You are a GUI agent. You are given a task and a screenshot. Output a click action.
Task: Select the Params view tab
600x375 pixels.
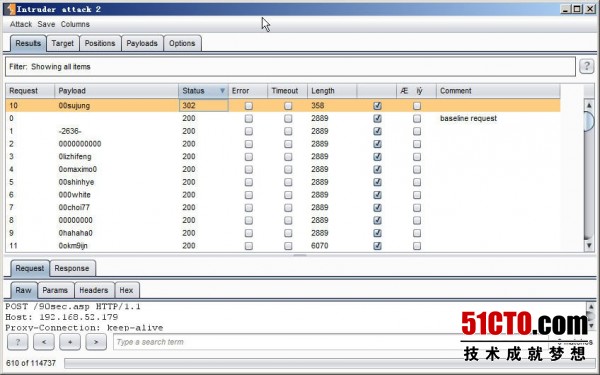point(55,290)
